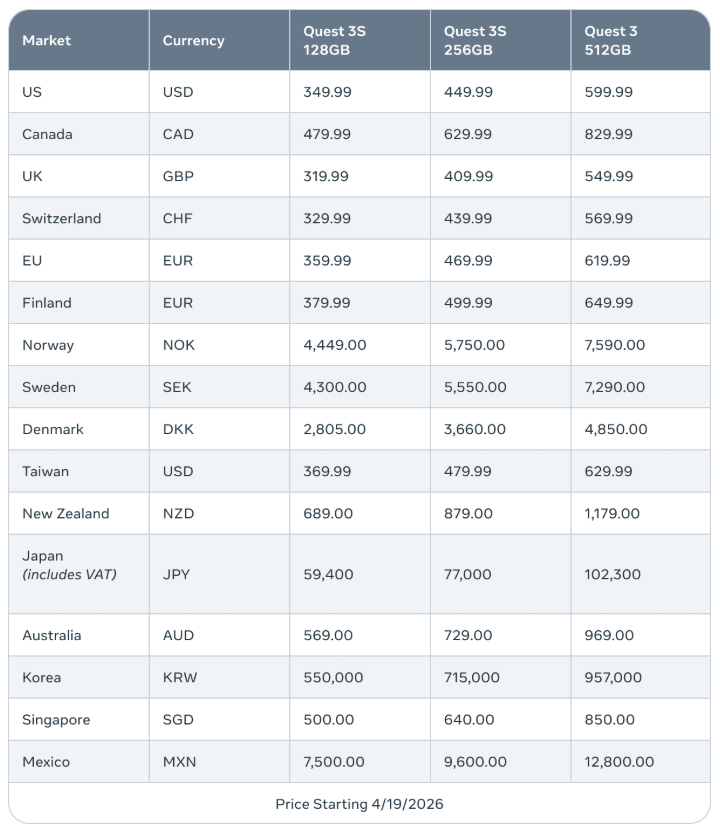The height and width of the screenshot is (834, 720).
Task: Click the Finland row's EUR currency cell
Action: pyautogui.click(x=178, y=302)
